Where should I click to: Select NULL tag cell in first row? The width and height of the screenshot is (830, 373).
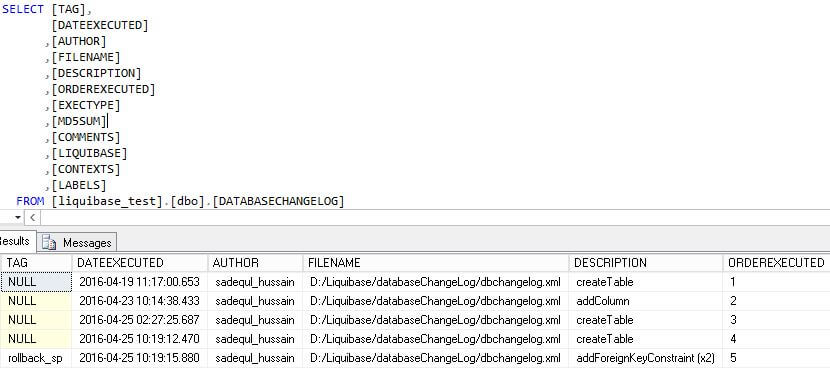click(x=36, y=282)
